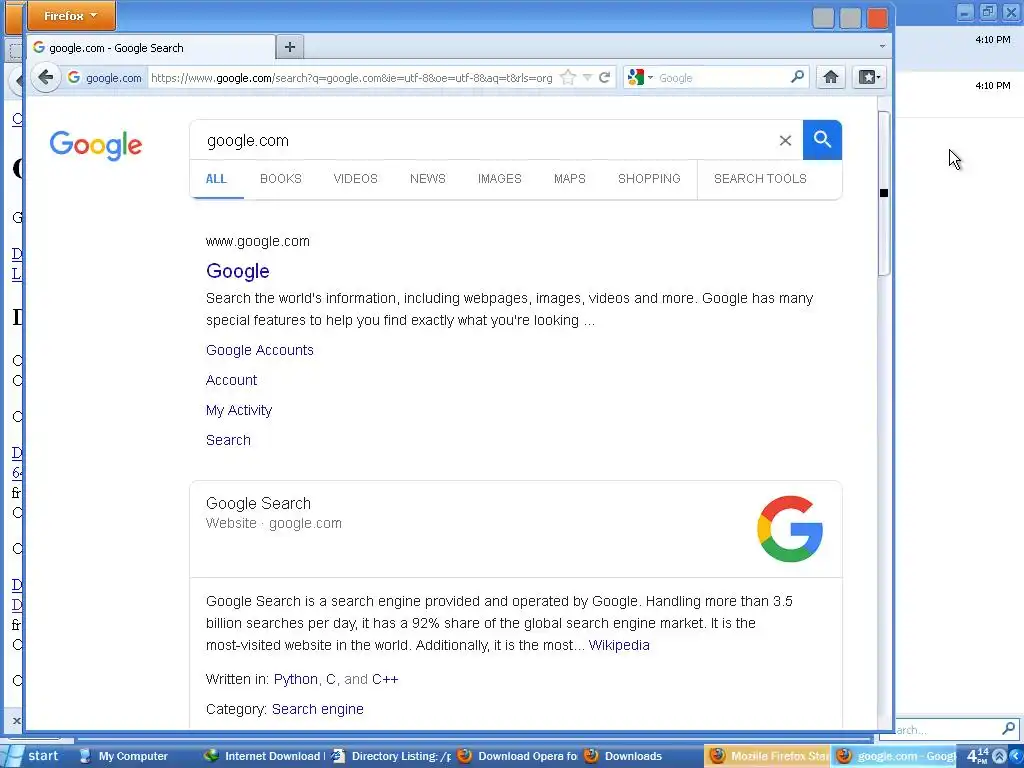Open the My Activity sitelink
Screen dimensions: 1024x768
(239, 410)
